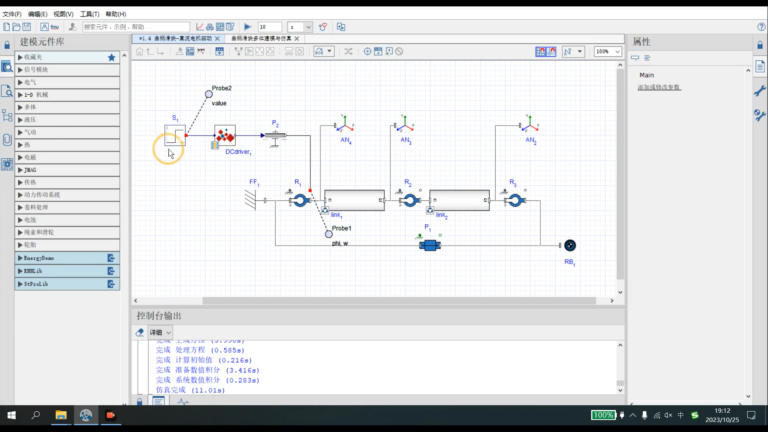Toggle the second highlighted view button
768x432 pixels.
552,51
